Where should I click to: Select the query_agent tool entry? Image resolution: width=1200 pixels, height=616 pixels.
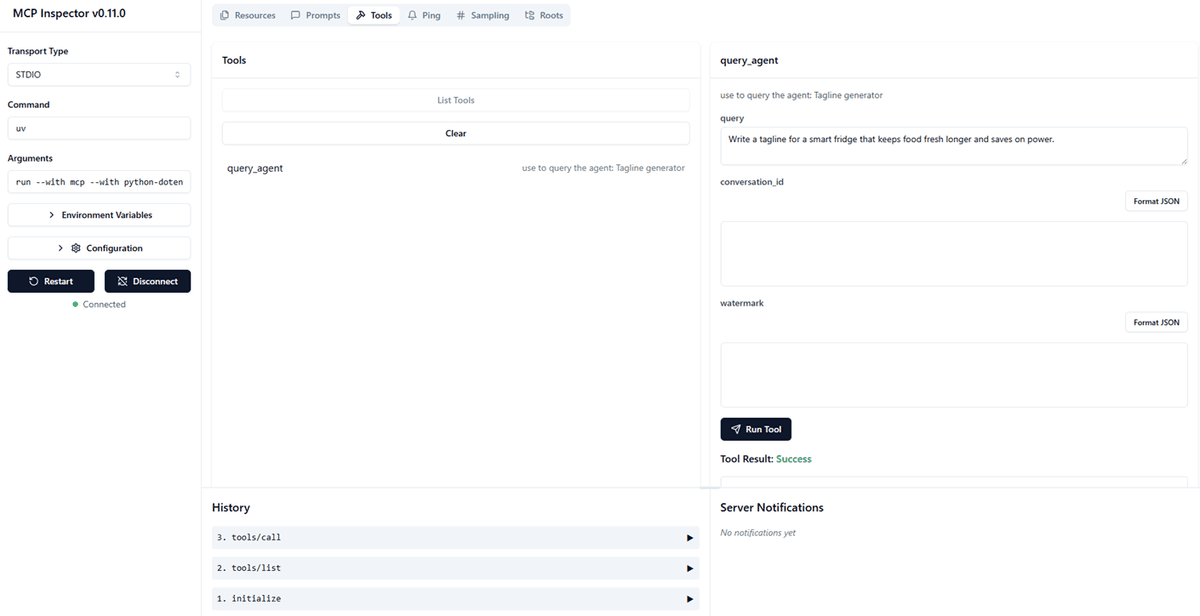pyautogui.click(x=456, y=168)
